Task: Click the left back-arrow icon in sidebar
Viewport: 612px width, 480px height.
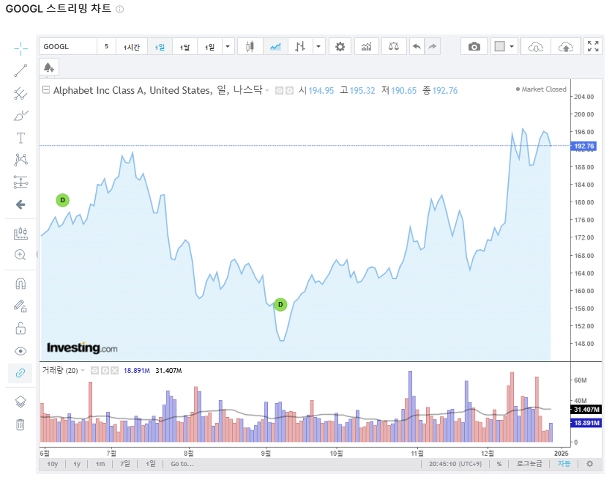Action: coord(21,204)
